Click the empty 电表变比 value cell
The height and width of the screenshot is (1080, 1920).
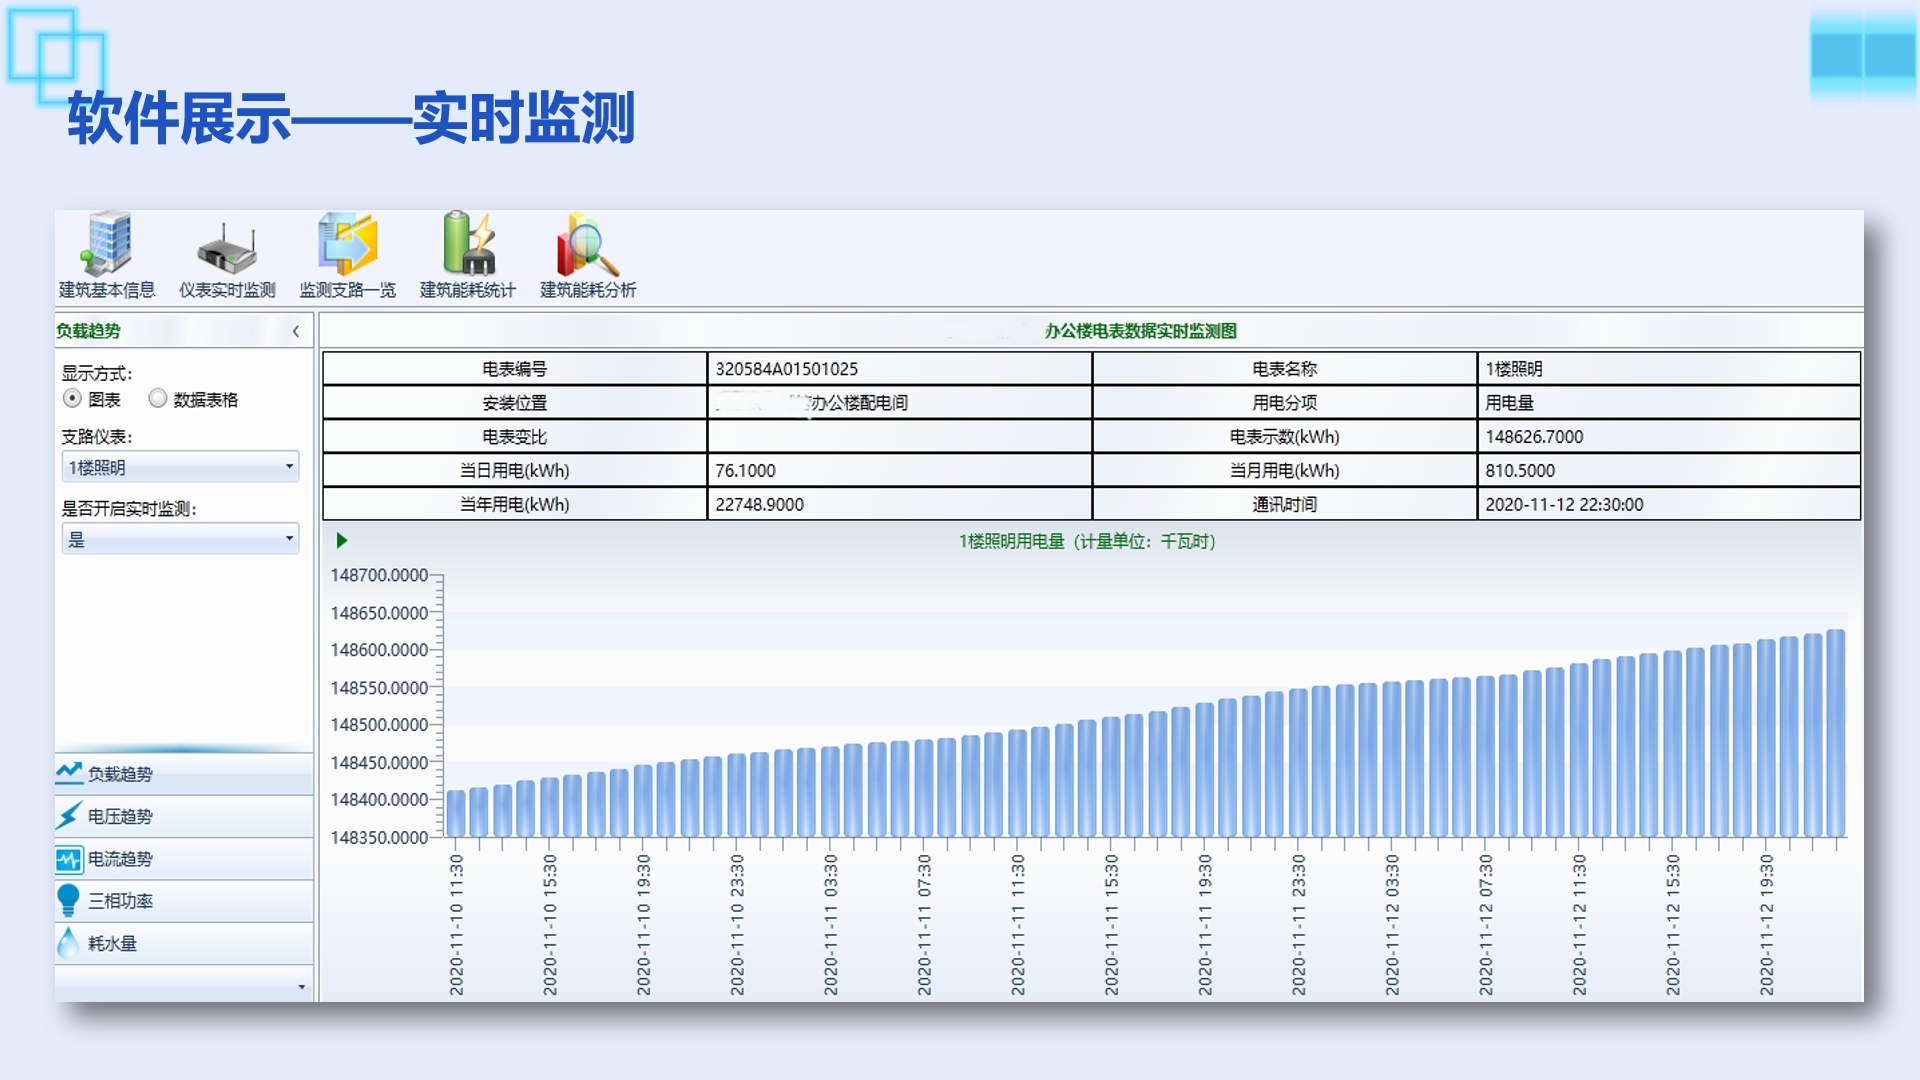pyautogui.click(x=899, y=437)
